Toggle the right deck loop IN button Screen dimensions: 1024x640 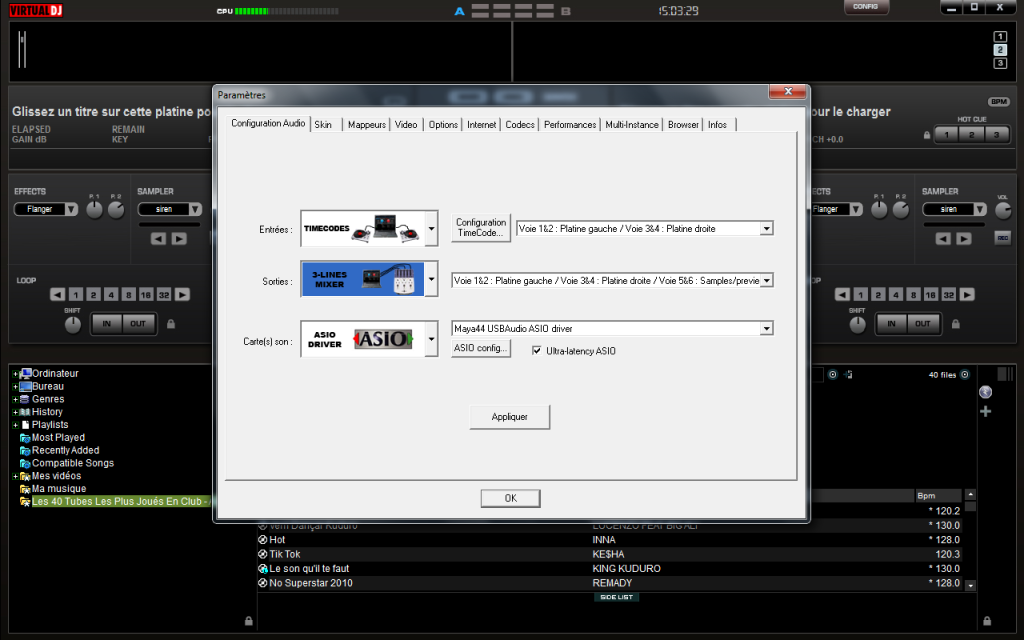tap(891, 324)
